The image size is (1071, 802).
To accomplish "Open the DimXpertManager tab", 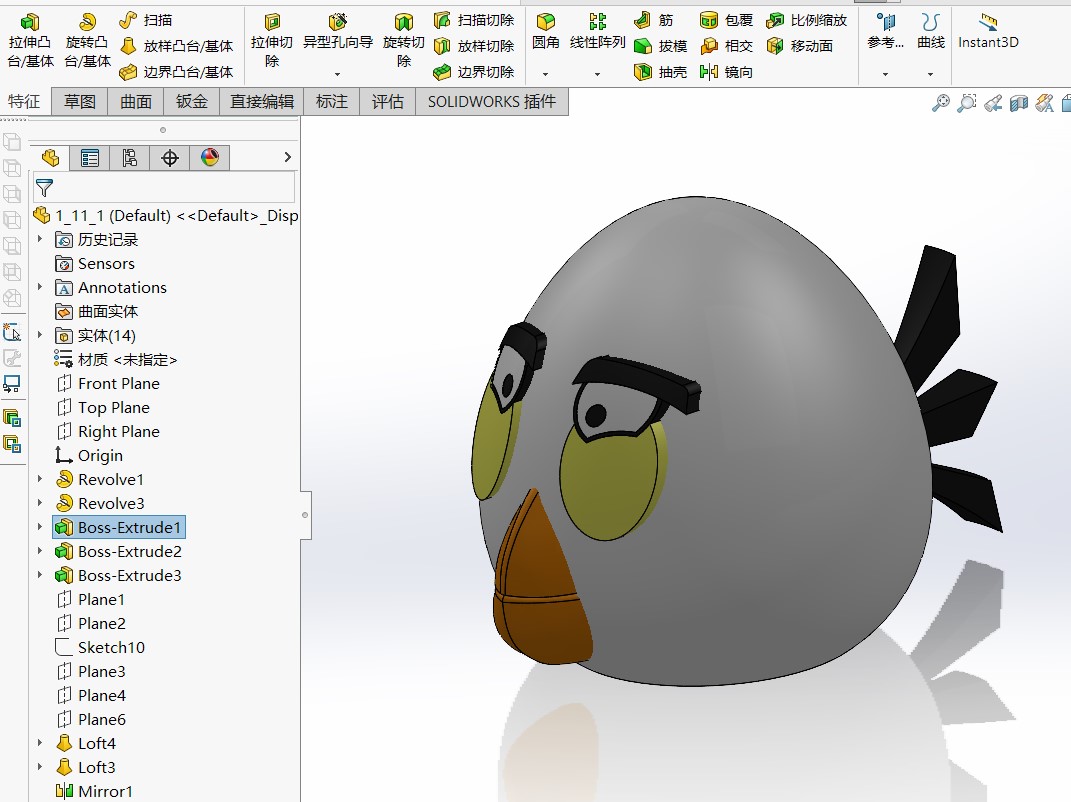I will [170, 158].
